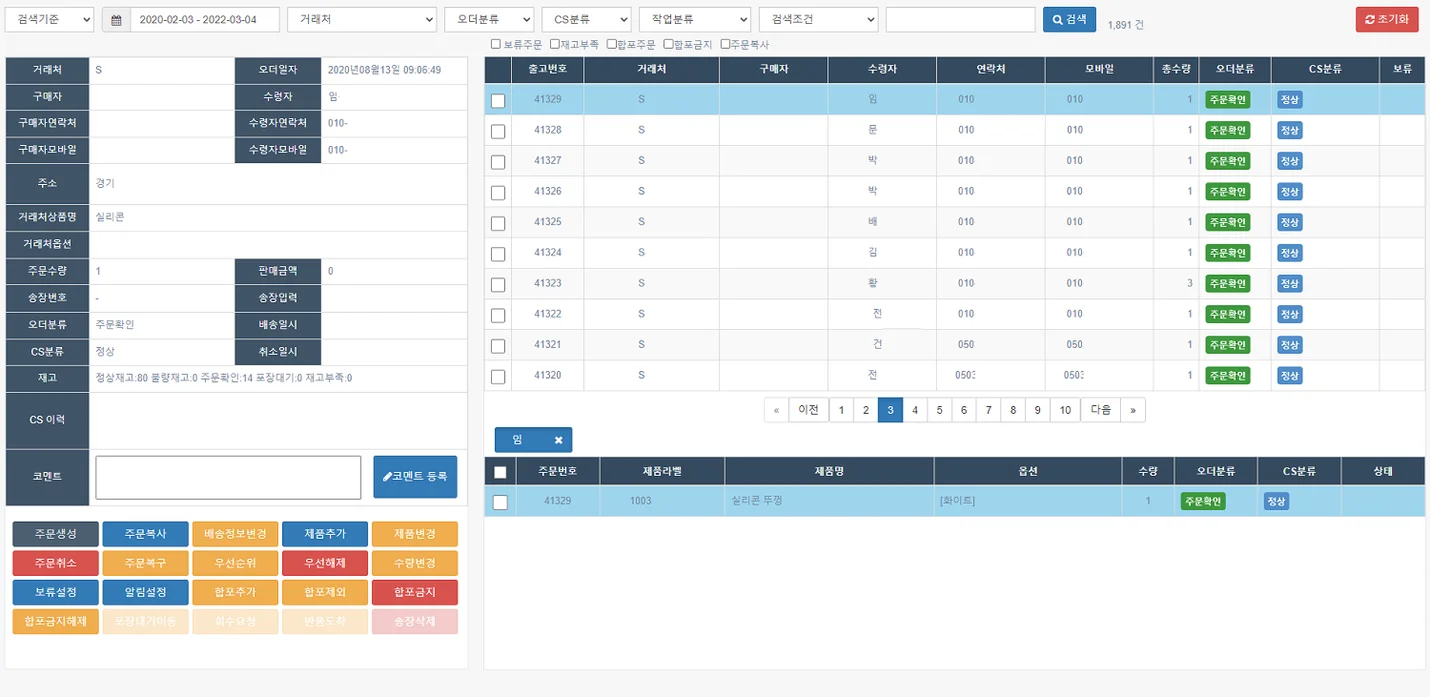Close the 임 recipient tag with the X
Screen dimensions: 1430x697
point(558,440)
